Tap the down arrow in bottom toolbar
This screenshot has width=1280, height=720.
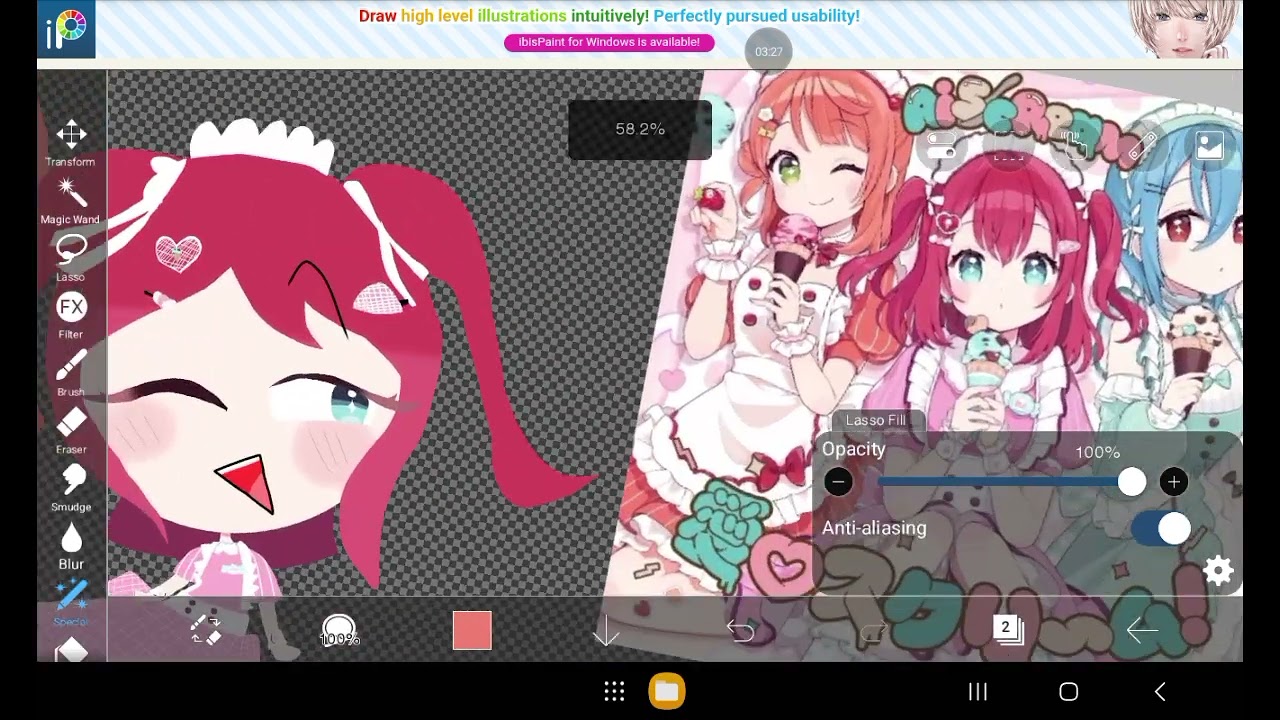[x=606, y=631]
